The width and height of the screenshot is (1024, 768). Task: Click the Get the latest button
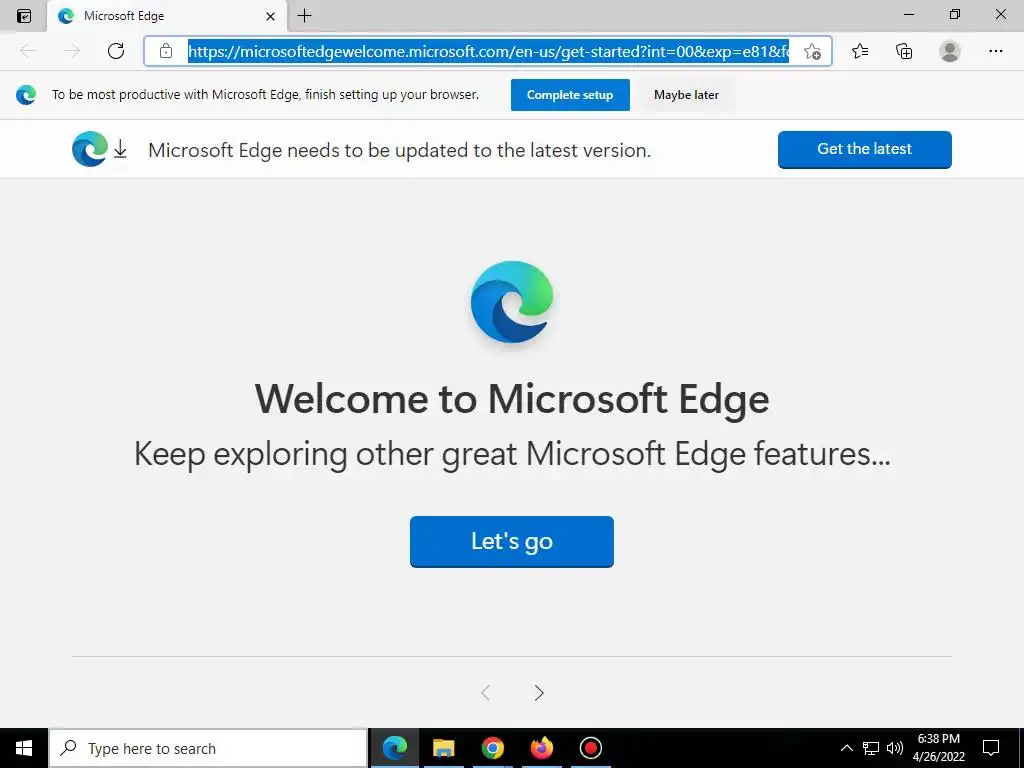[x=865, y=149]
